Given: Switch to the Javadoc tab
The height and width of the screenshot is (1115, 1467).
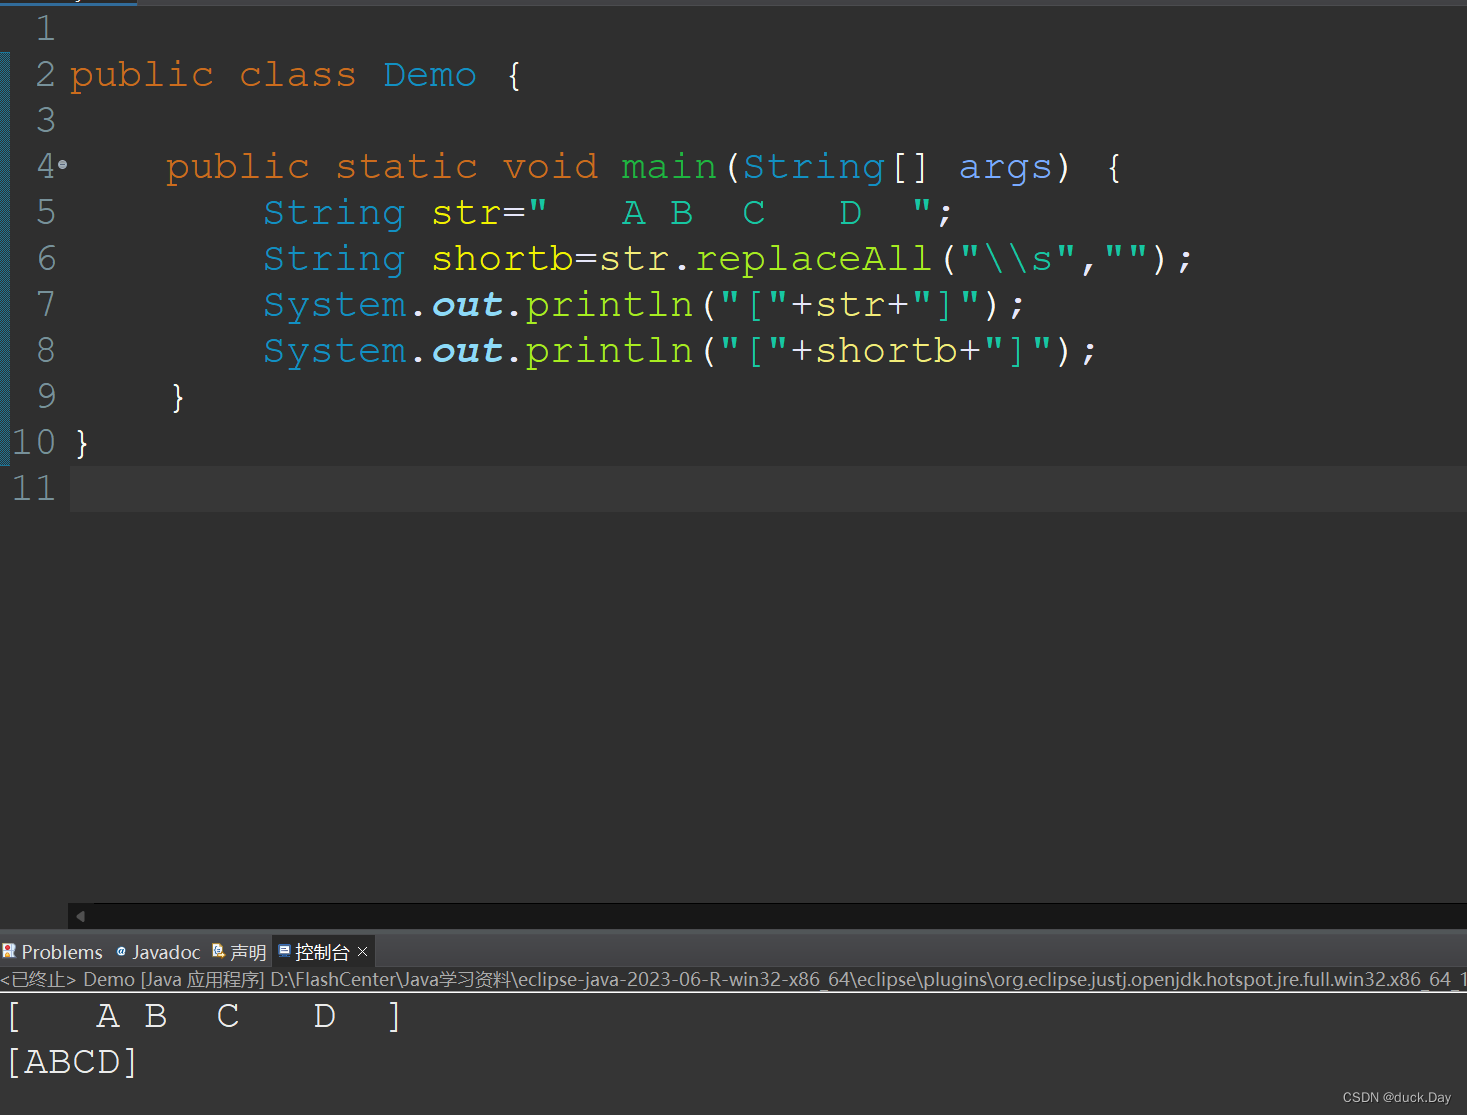Looking at the screenshot, I should click(165, 951).
